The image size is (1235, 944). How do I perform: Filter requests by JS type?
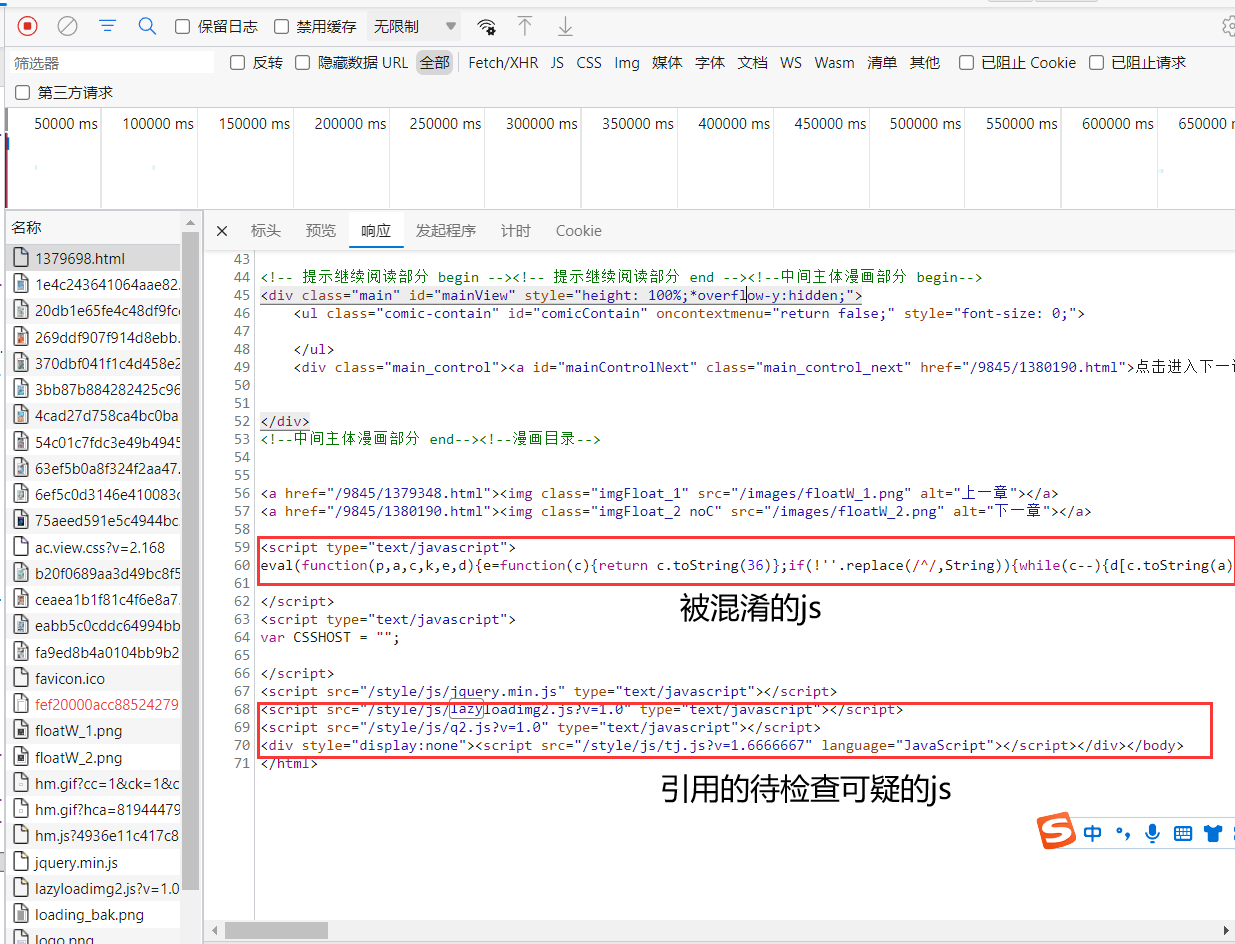coord(556,62)
